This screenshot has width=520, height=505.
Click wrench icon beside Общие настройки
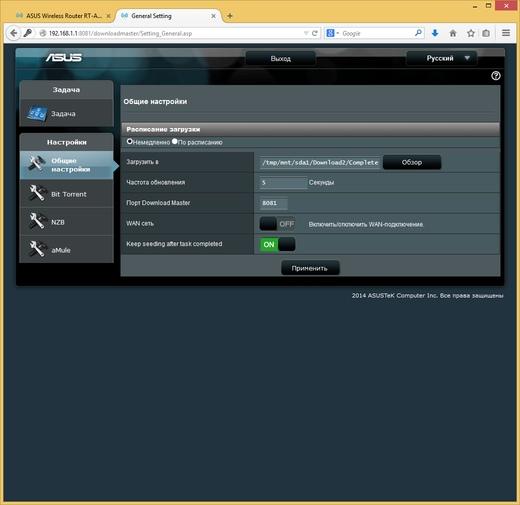coord(37,164)
